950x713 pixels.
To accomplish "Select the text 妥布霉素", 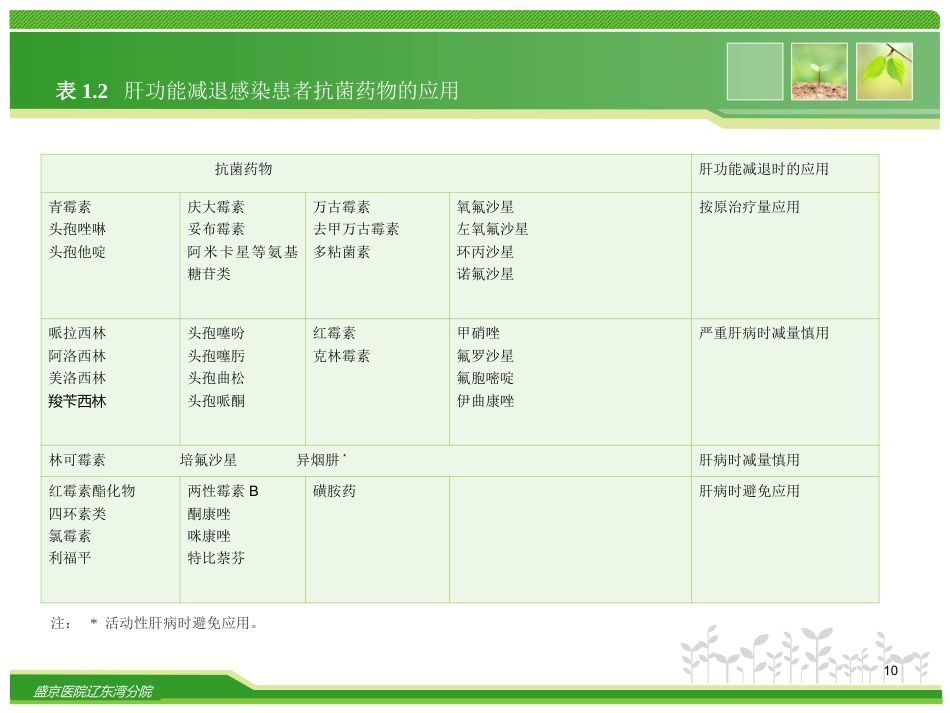I will [x=216, y=230].
